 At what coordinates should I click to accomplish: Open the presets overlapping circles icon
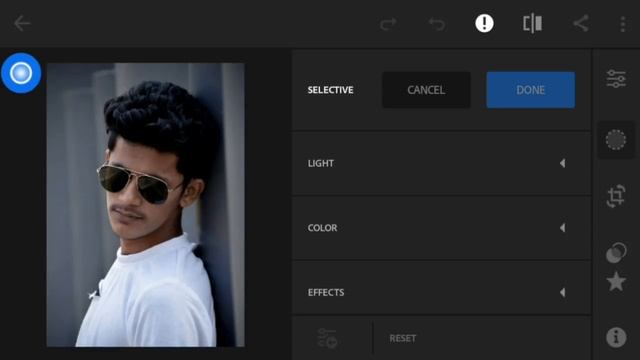616,253
